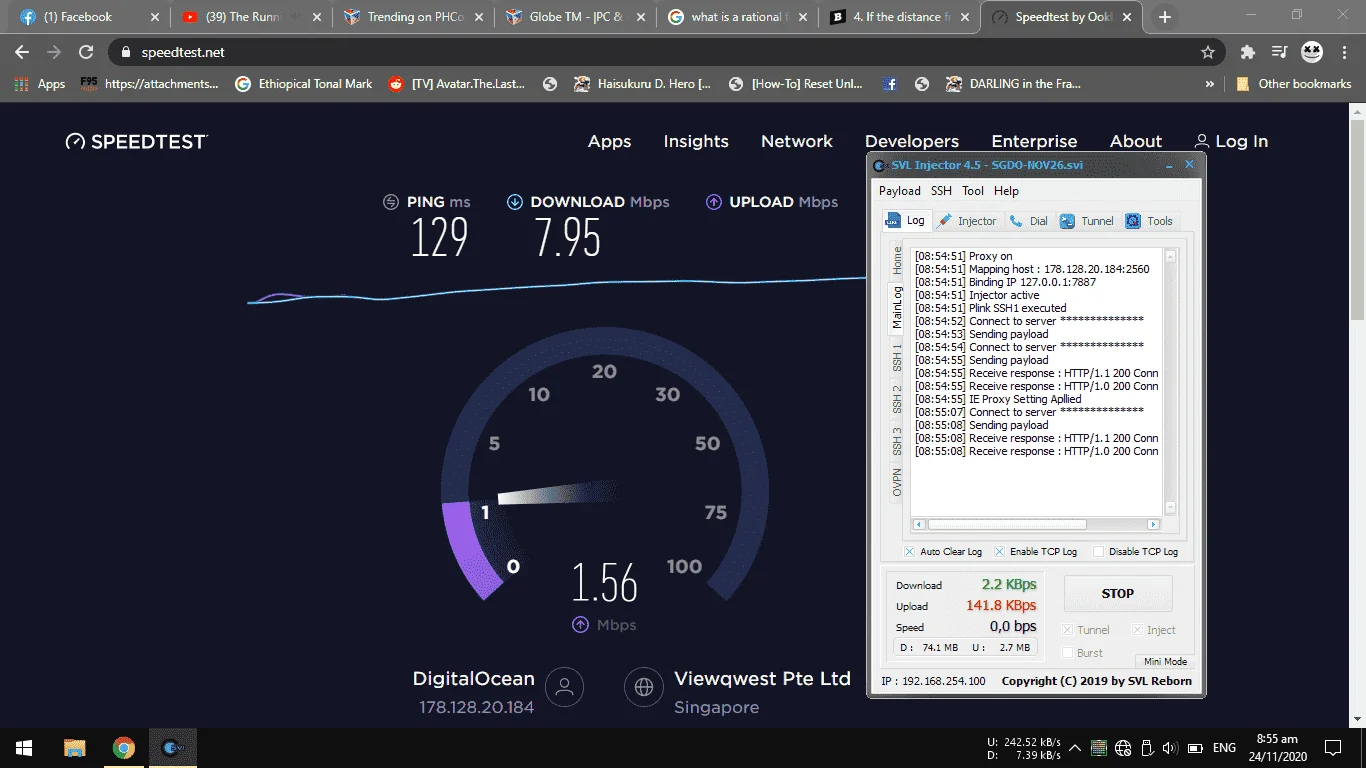1366x768 pixels.
Task: Select the Home vertical log tab
Action: 897,260
